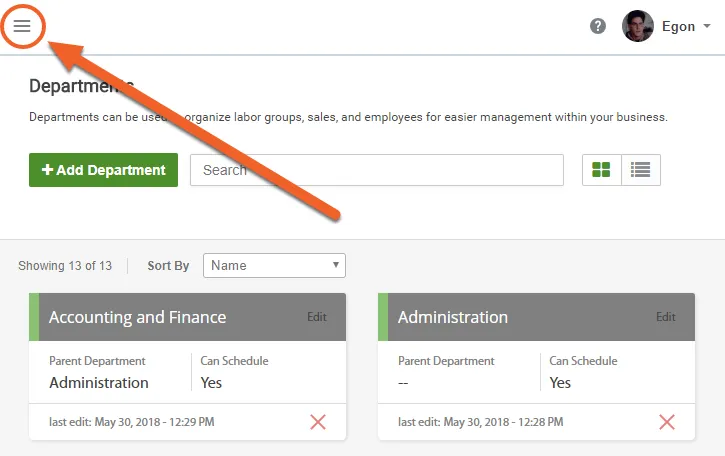The image size is (725, 456).
Task: Open the hamburger navigation menu
Action: pyautogui.click(x=22, y=26)
